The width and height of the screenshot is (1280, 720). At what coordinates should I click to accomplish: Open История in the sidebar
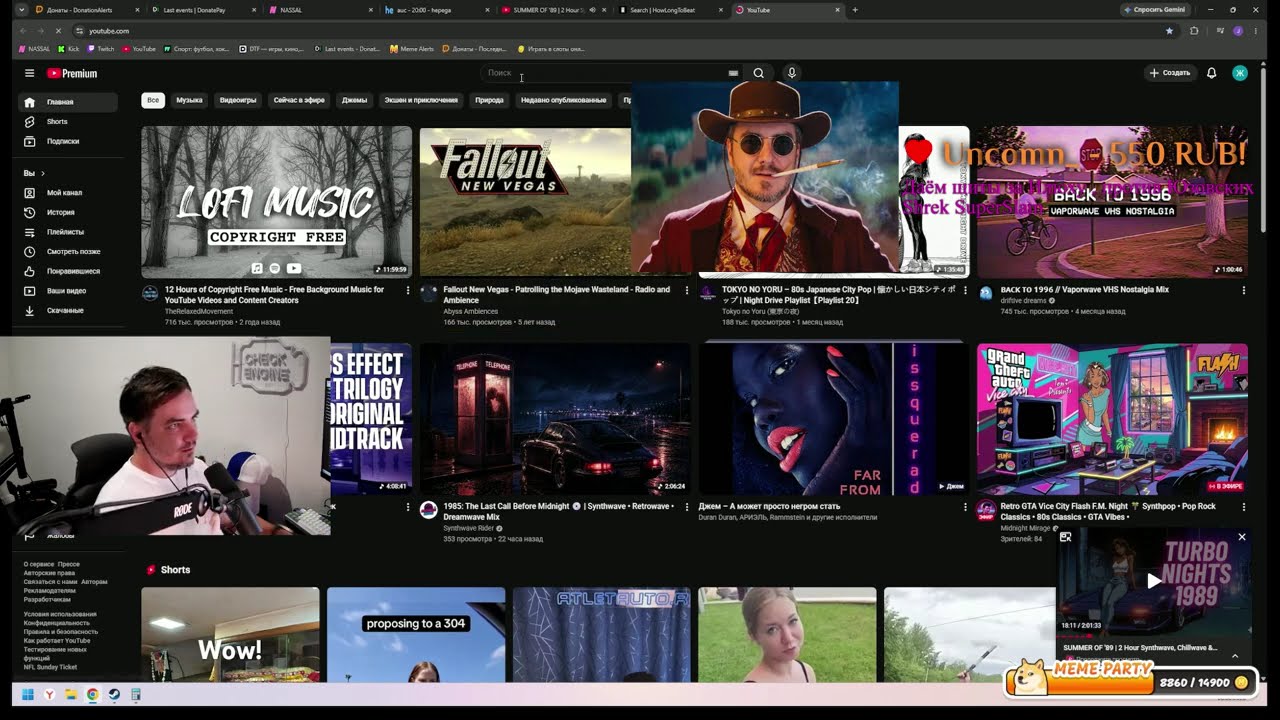(x=68, y=212)
